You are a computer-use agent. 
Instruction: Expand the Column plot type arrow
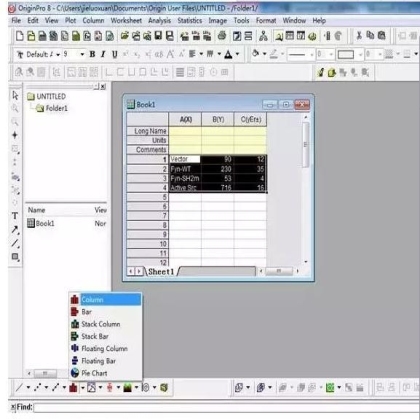coord(82,387)
